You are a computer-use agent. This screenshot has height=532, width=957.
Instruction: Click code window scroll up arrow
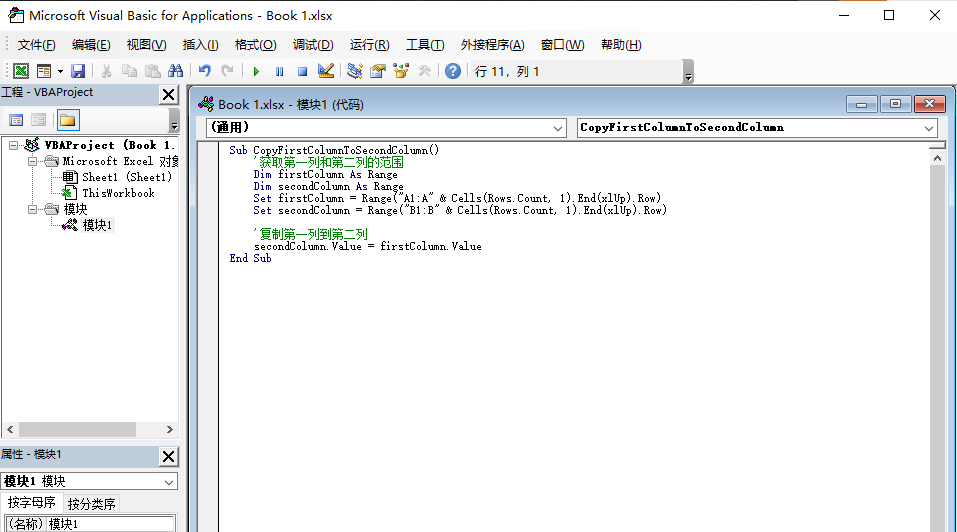(x=937, y=158)
